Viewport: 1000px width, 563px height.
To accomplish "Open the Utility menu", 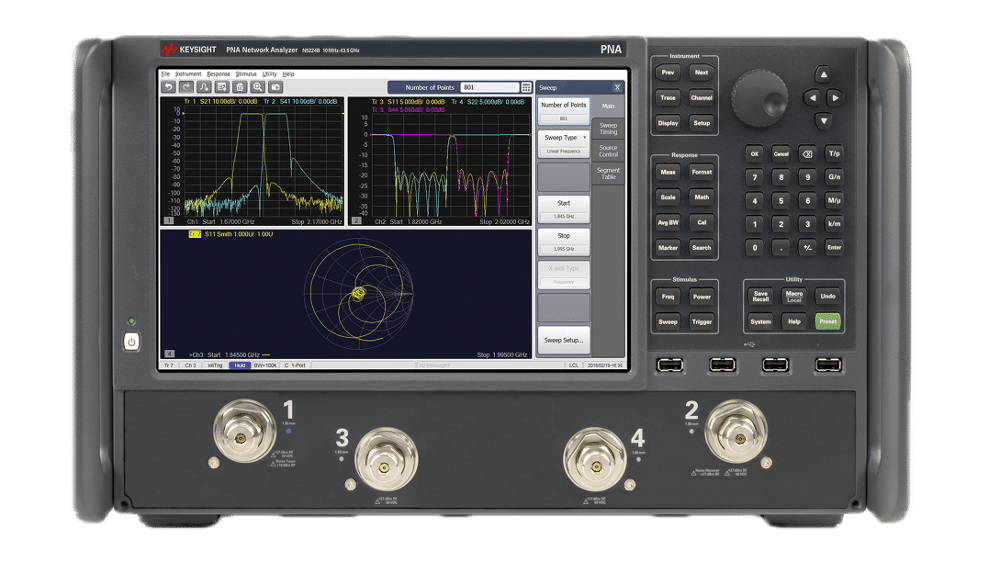I will [270, 74].
